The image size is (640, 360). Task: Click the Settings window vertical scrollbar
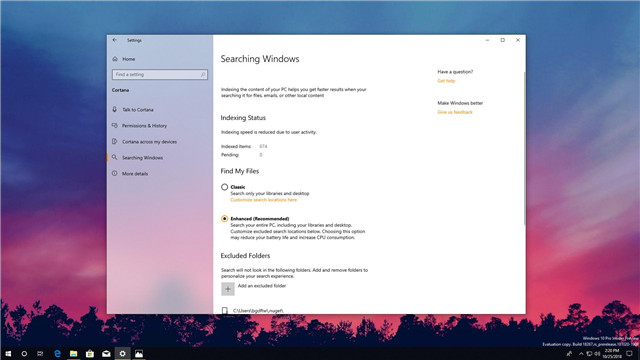pos(524,148)
